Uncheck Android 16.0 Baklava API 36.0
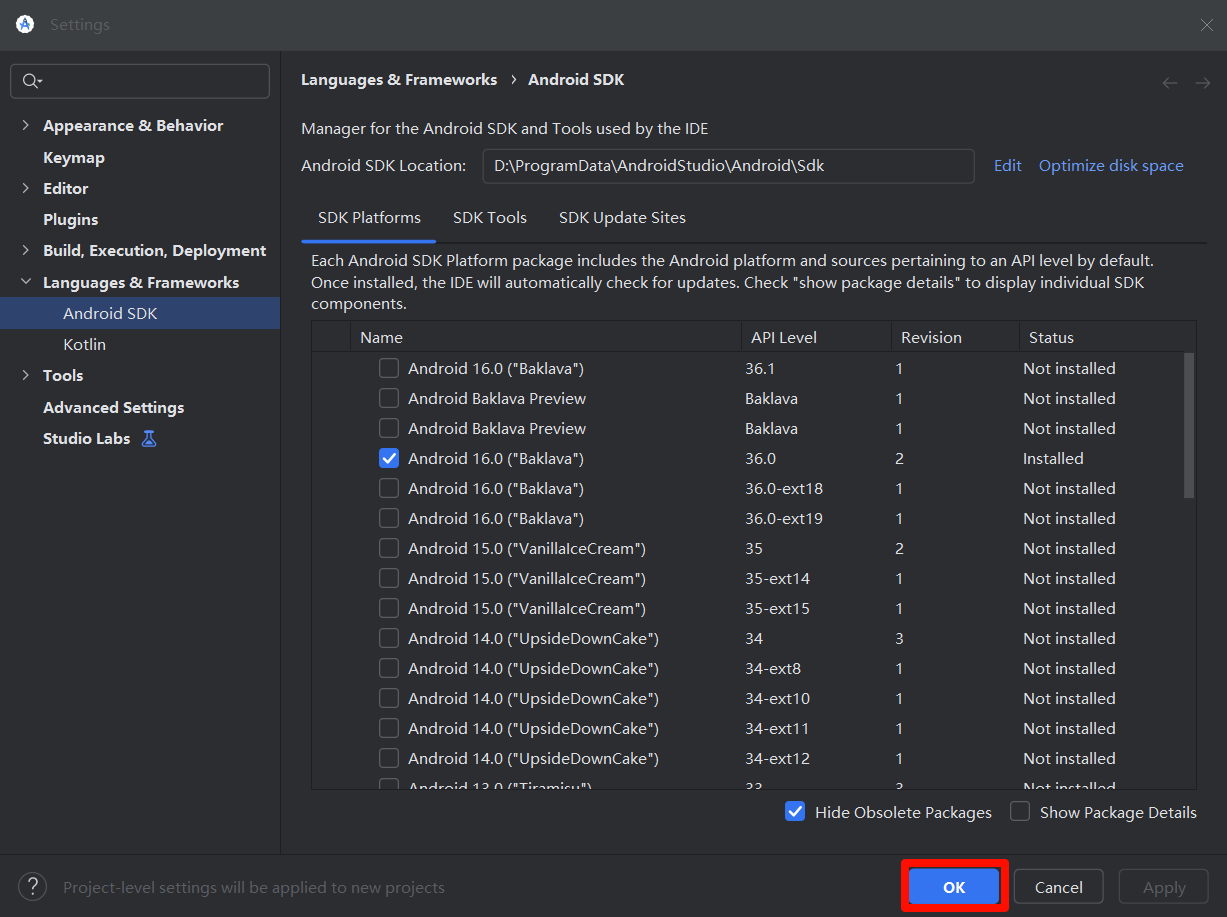 point(389,458)
